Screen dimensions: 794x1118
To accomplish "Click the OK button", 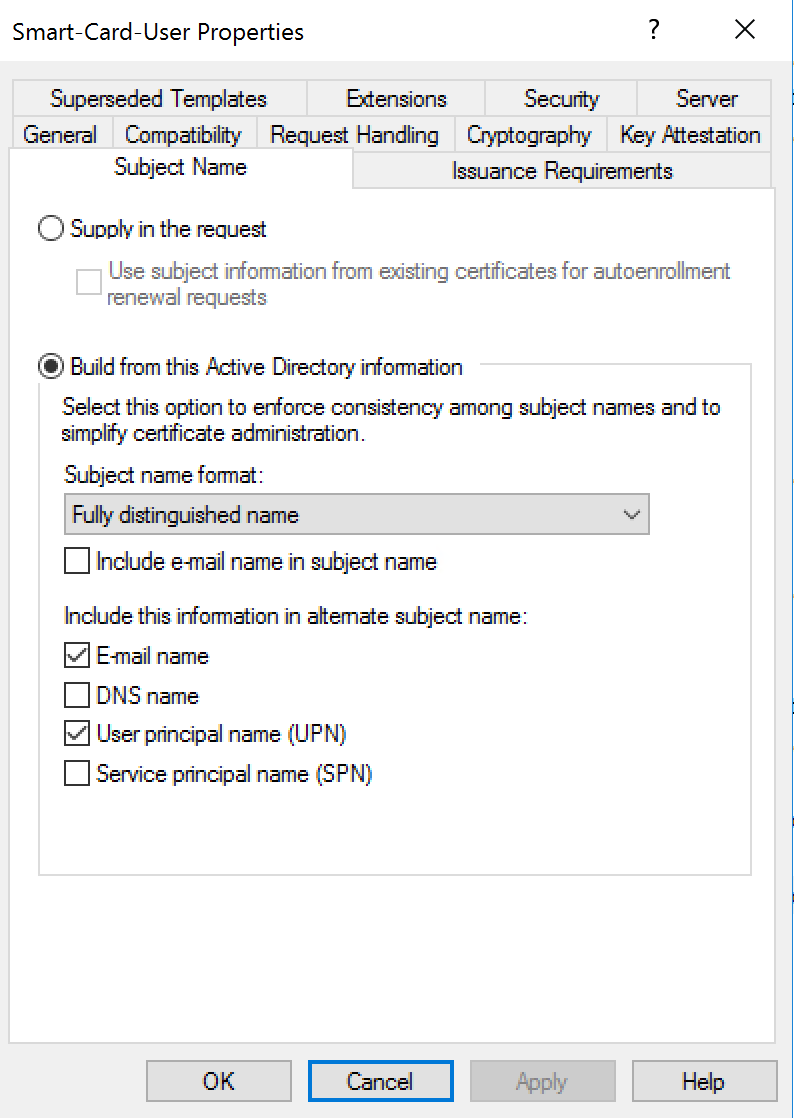I will pos(218,1081).
